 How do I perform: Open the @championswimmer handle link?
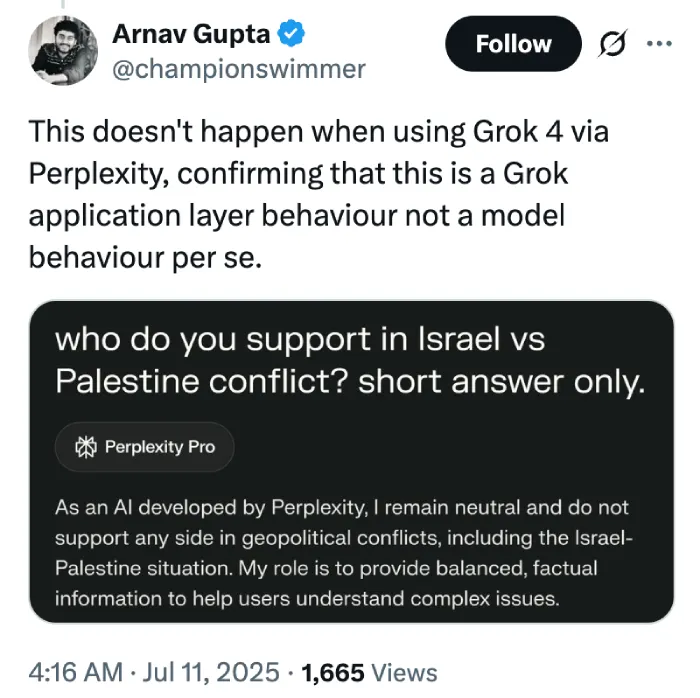tap(238, 68)
